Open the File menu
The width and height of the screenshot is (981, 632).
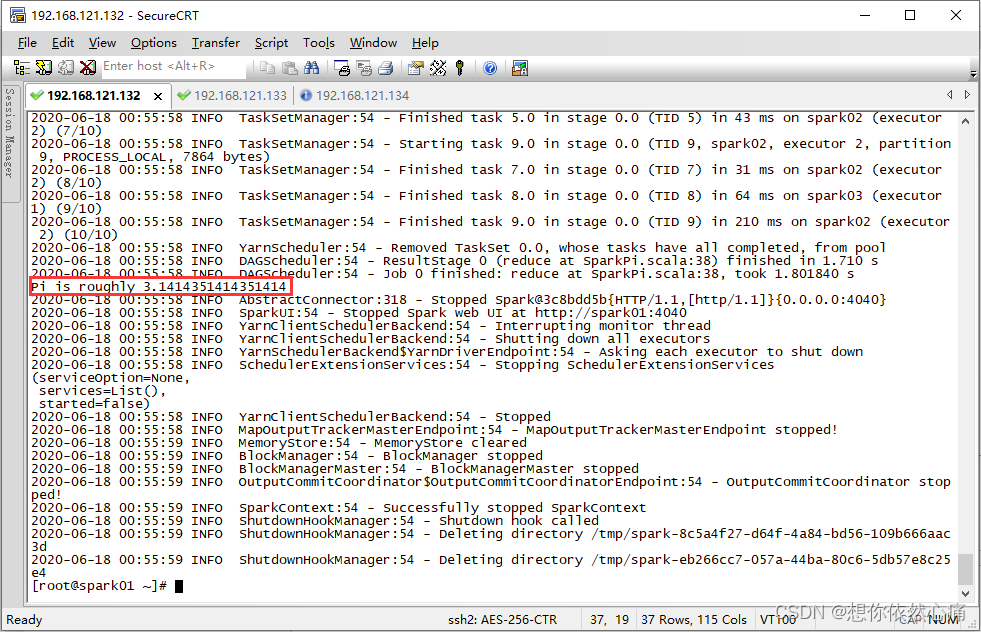coord(27,43)
